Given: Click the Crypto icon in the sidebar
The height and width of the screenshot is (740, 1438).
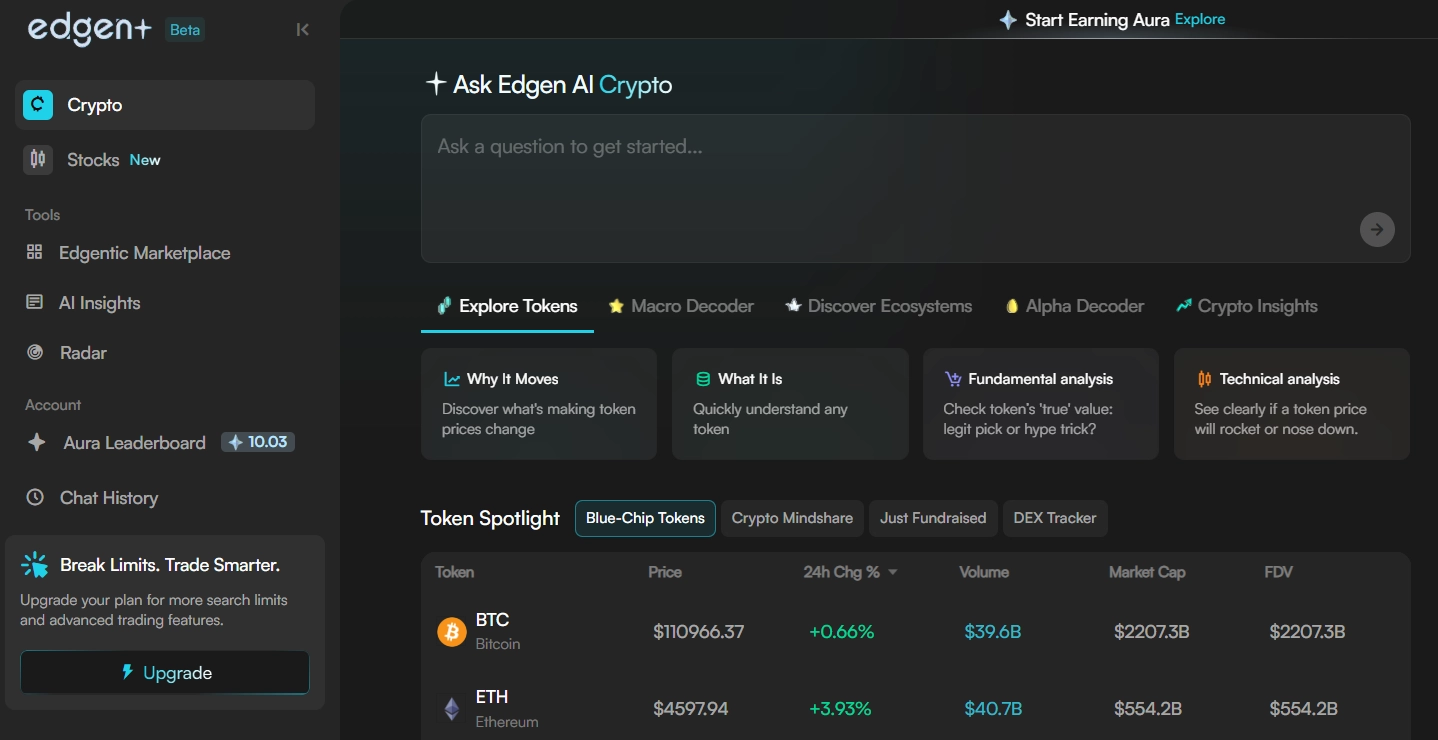Looking at the screenshot, I should 37,104.
